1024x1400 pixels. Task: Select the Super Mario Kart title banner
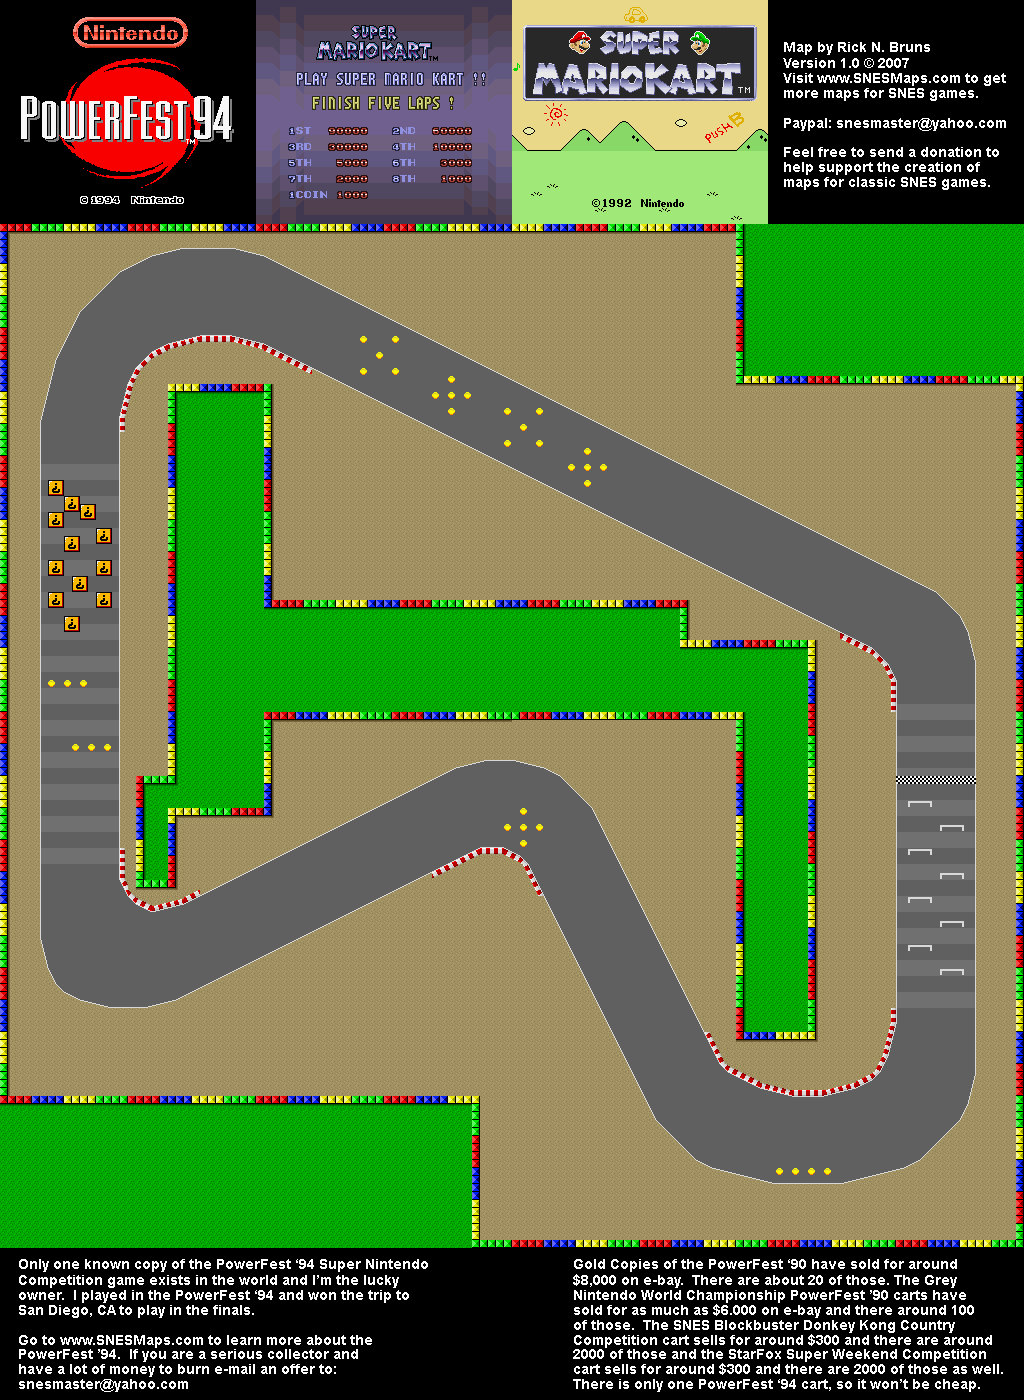click(x=640, y=63)
